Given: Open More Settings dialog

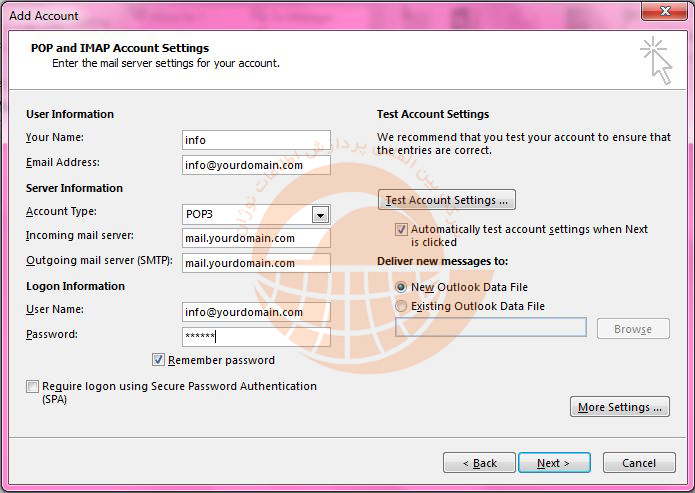Looking at the screenshot, I should [x=620, y=407].
